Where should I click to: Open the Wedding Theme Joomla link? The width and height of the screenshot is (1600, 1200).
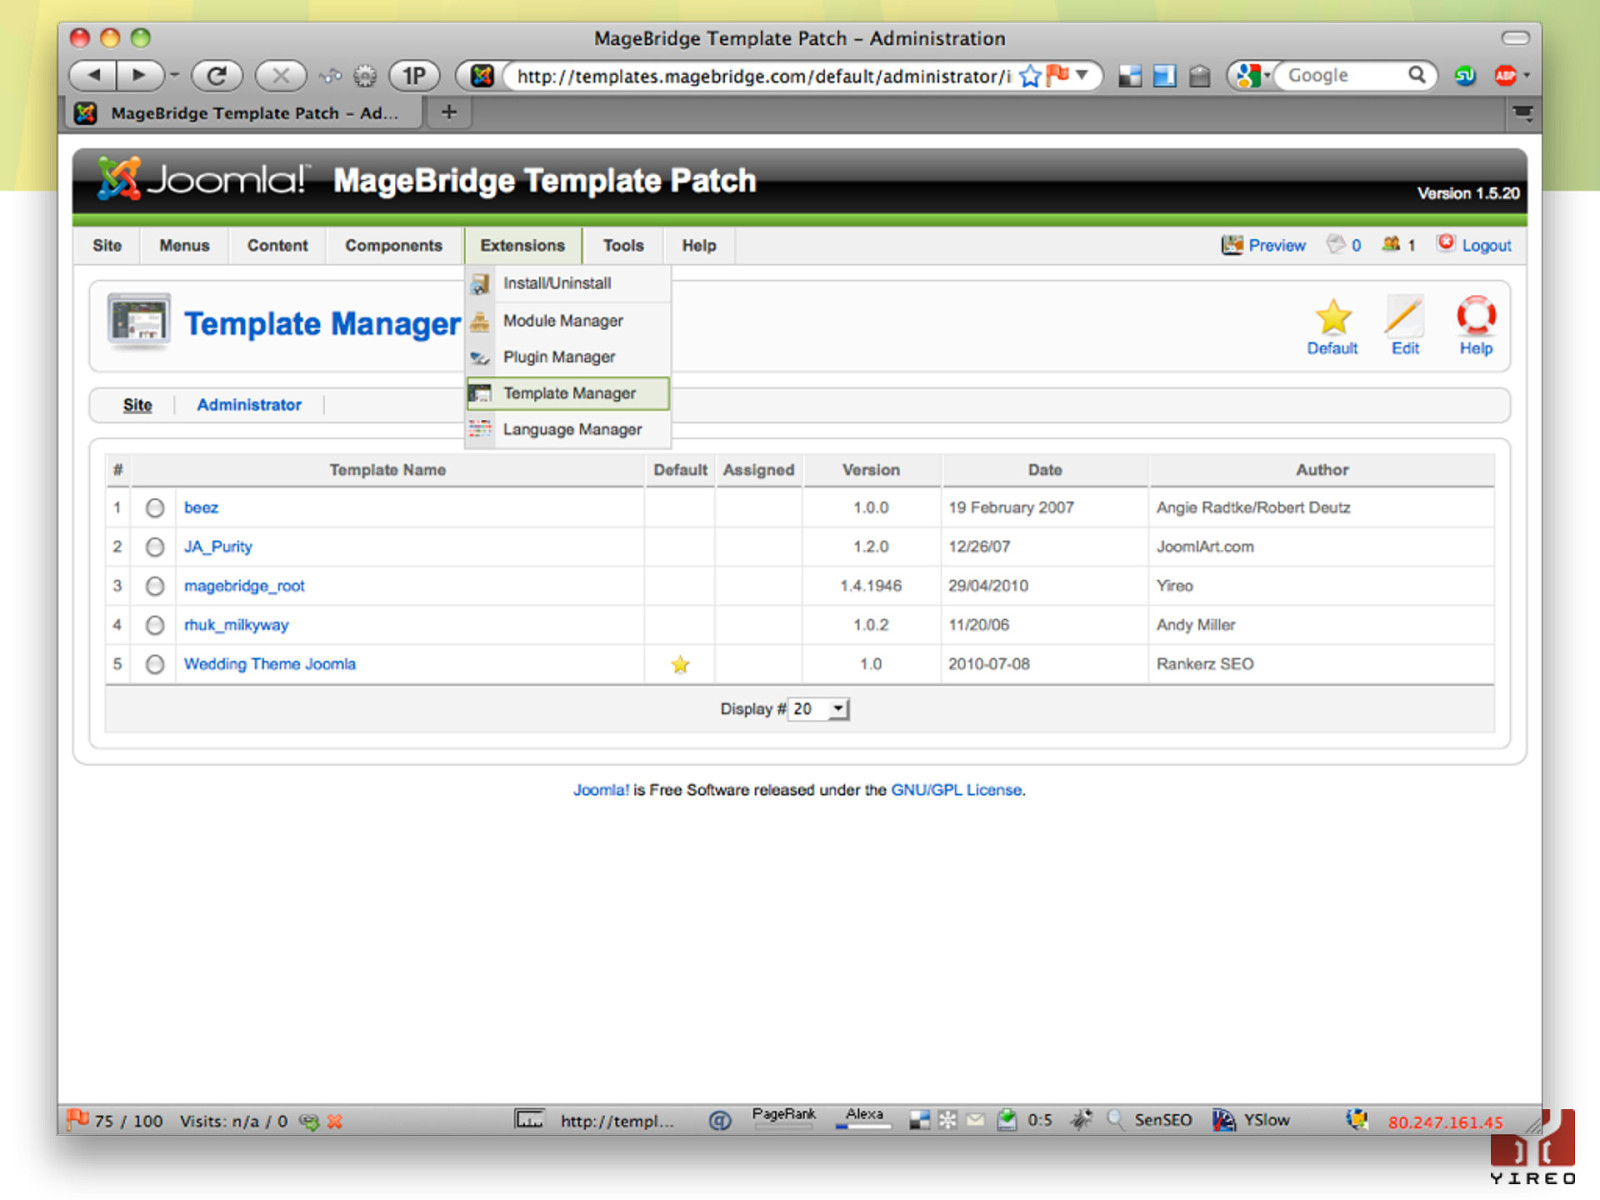click(270, 664)
